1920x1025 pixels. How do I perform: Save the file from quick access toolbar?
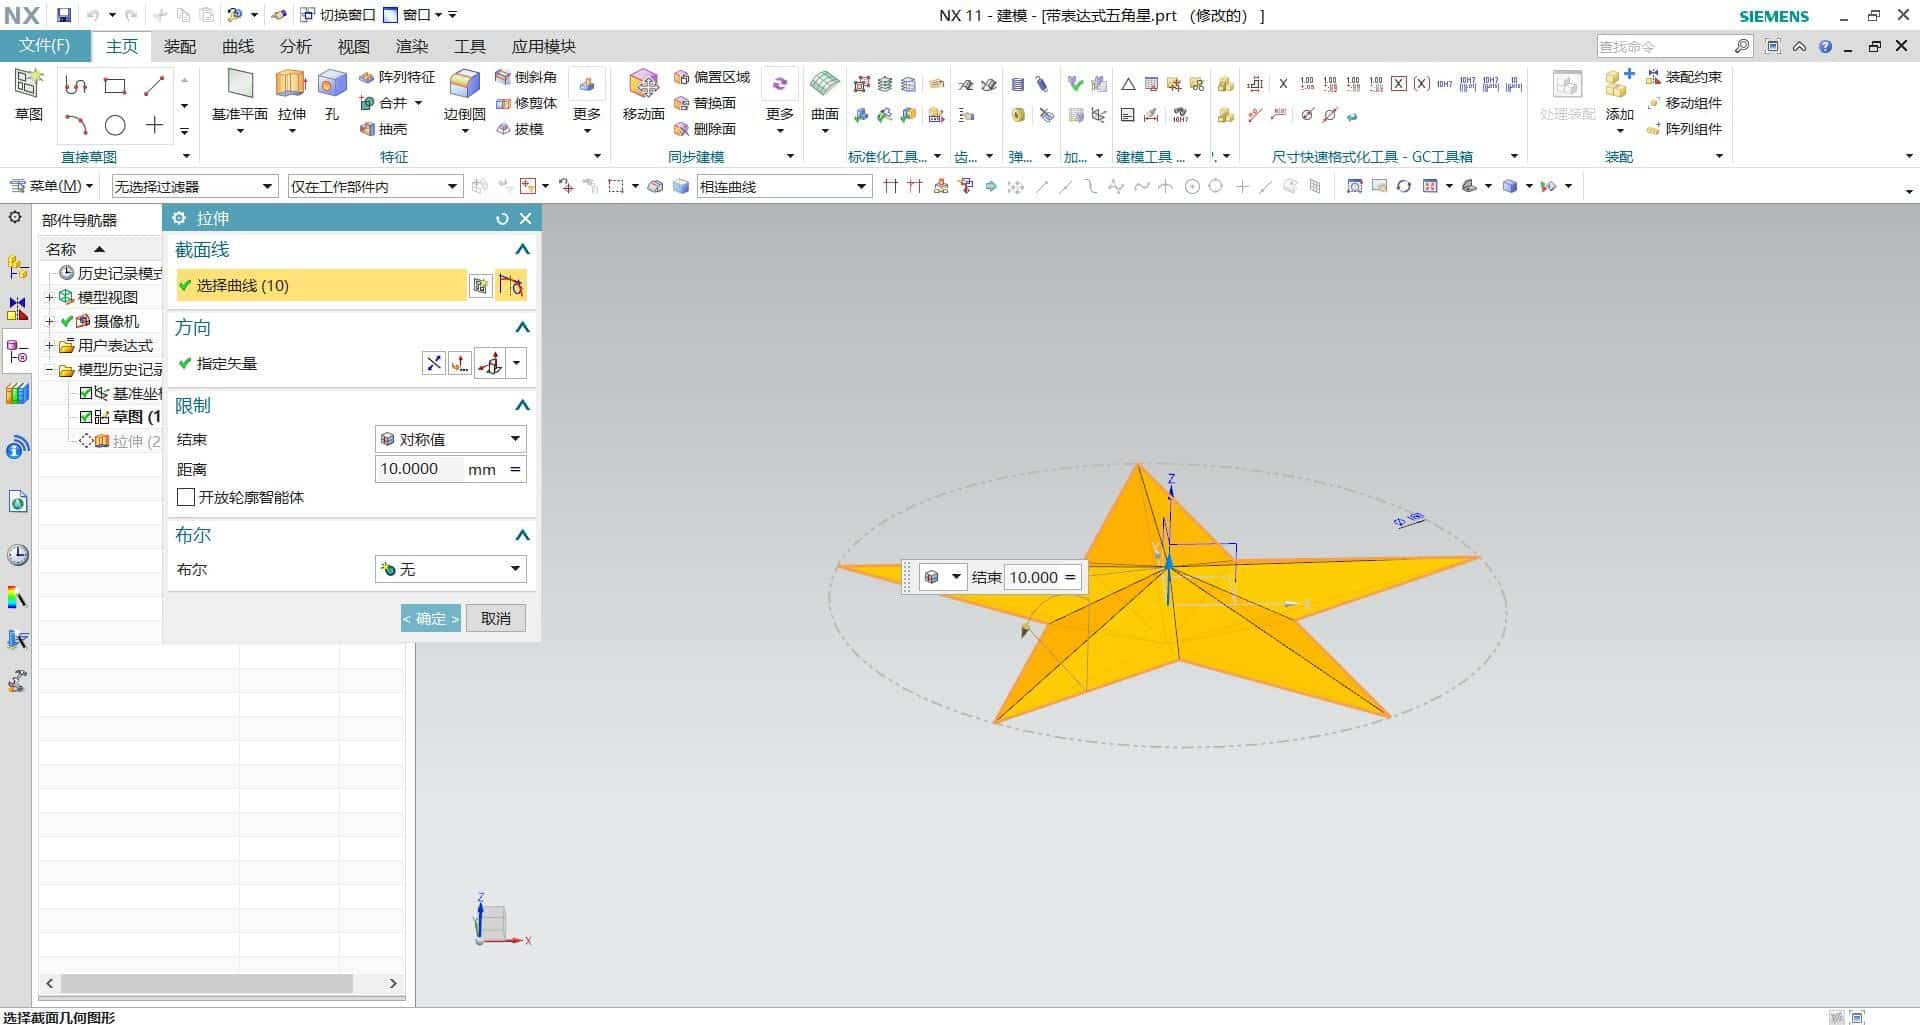[x=63, y=15]
